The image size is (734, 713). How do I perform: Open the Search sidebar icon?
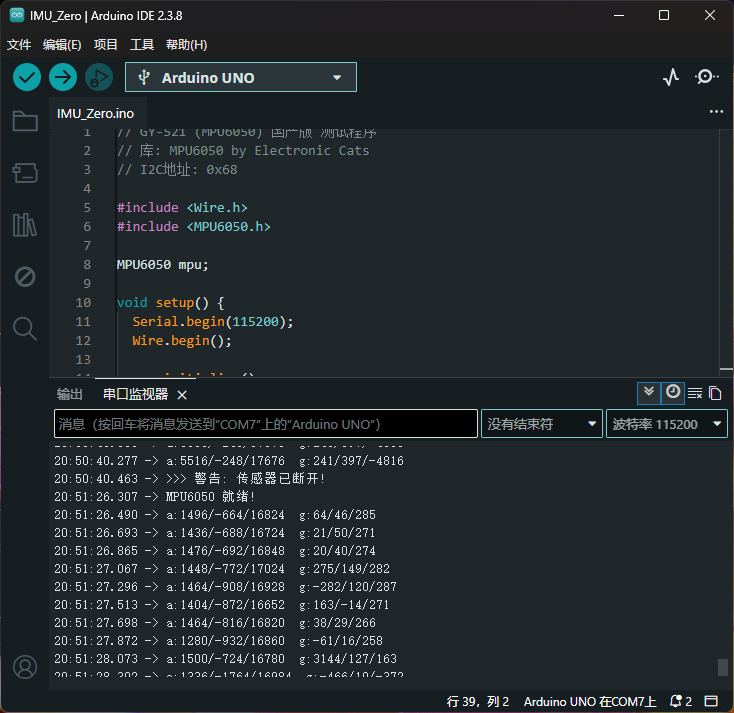click(25, 329)
